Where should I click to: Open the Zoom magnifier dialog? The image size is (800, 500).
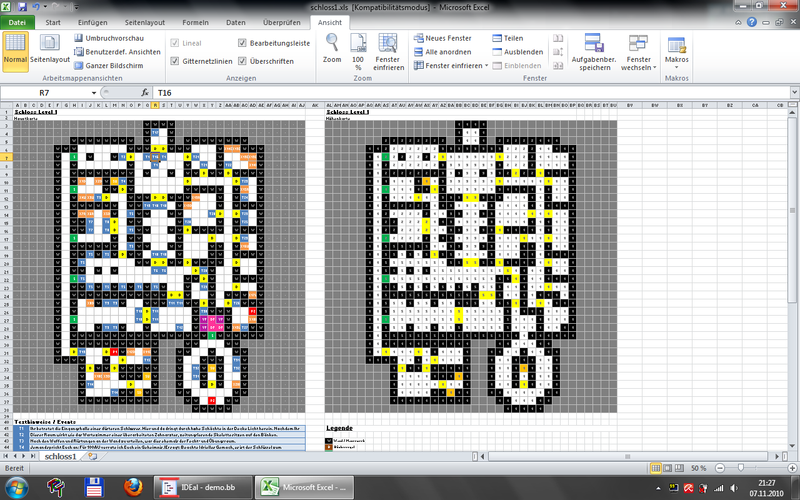point(332,49)
